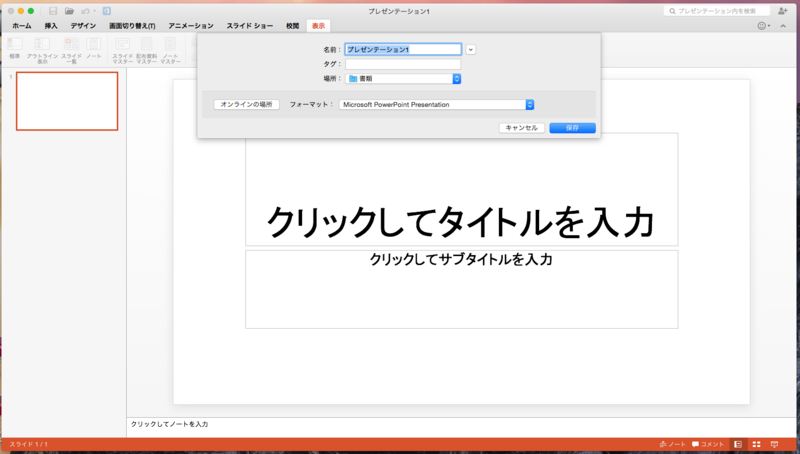The height and width of the screenshot is (454, 800).
Task: Open the 画面切り替え tab
Action: tap(132, 26)
